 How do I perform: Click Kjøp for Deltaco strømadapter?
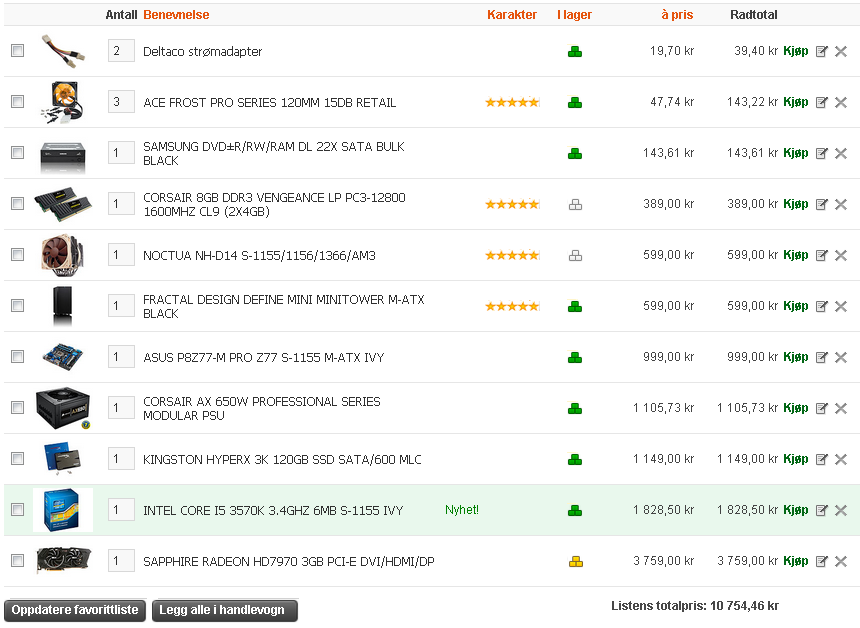click(x=796, y=51)
